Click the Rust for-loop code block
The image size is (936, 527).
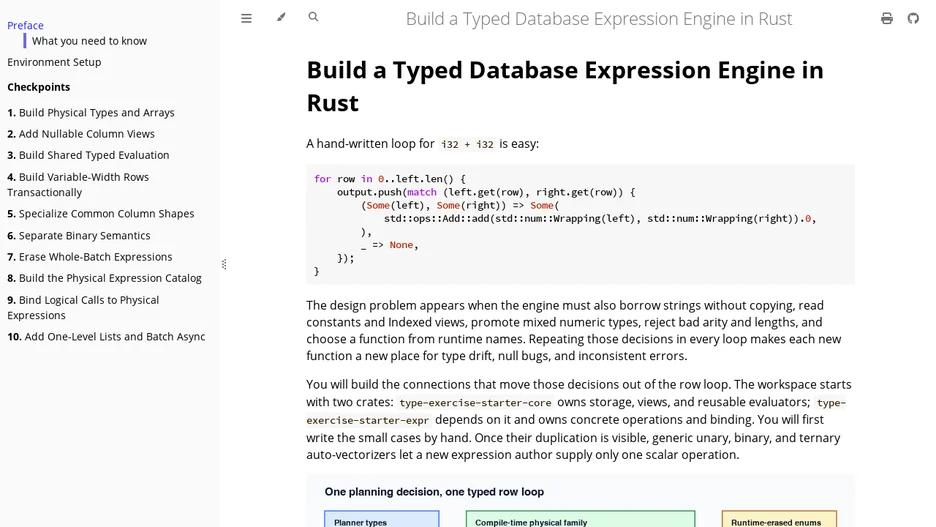(x=580, y=224)
